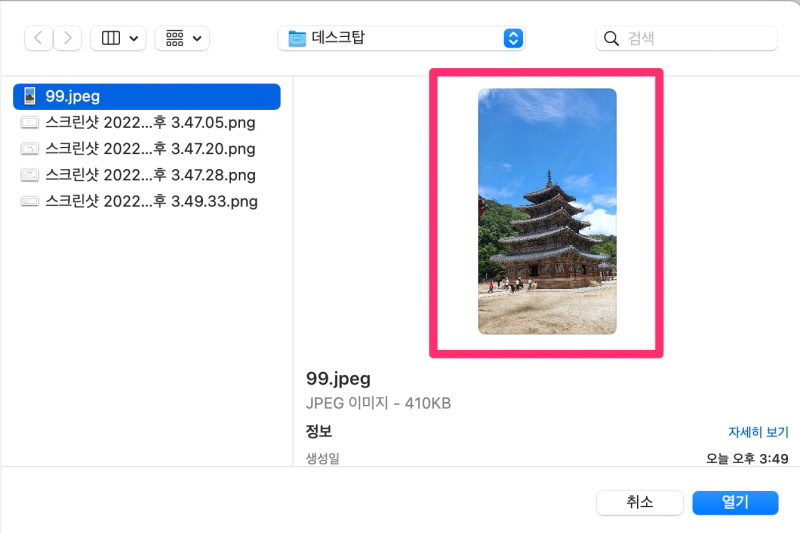Cancel with the 취소 button
Screen dimensions: 800x534
click(x=640, y=503)
